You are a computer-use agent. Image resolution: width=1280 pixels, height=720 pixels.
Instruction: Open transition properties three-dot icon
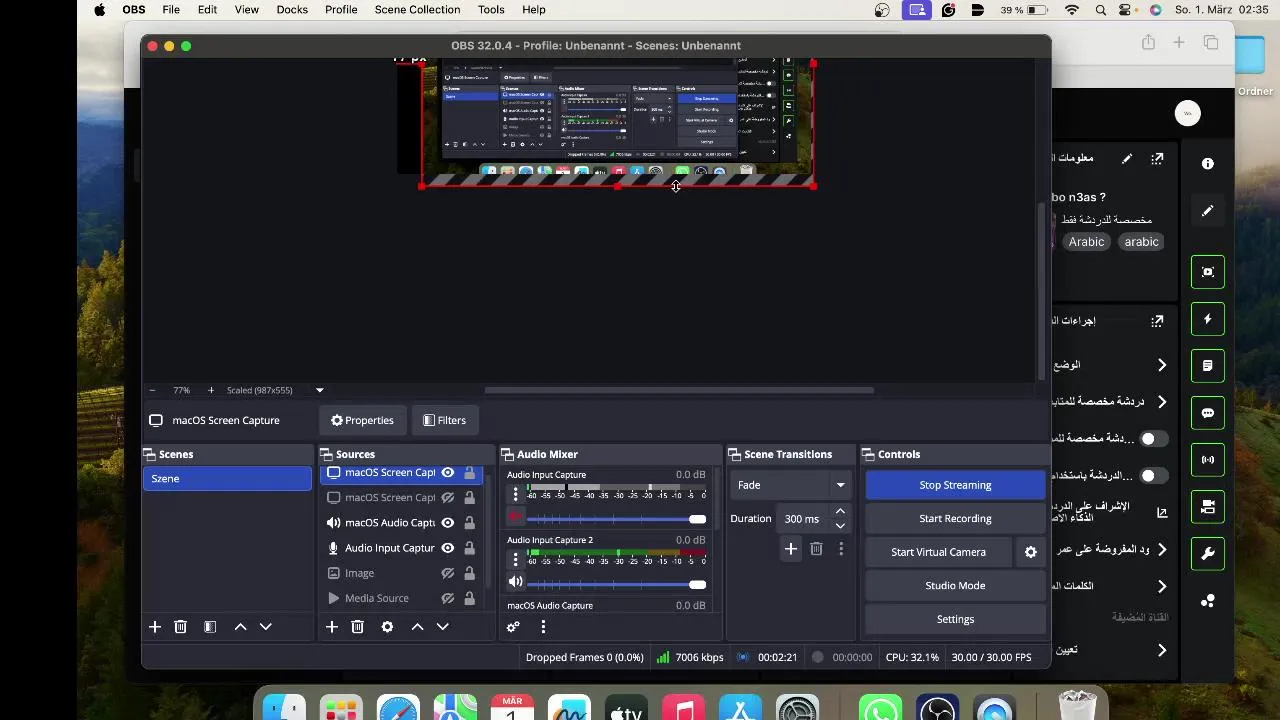(x=841, y=549)
